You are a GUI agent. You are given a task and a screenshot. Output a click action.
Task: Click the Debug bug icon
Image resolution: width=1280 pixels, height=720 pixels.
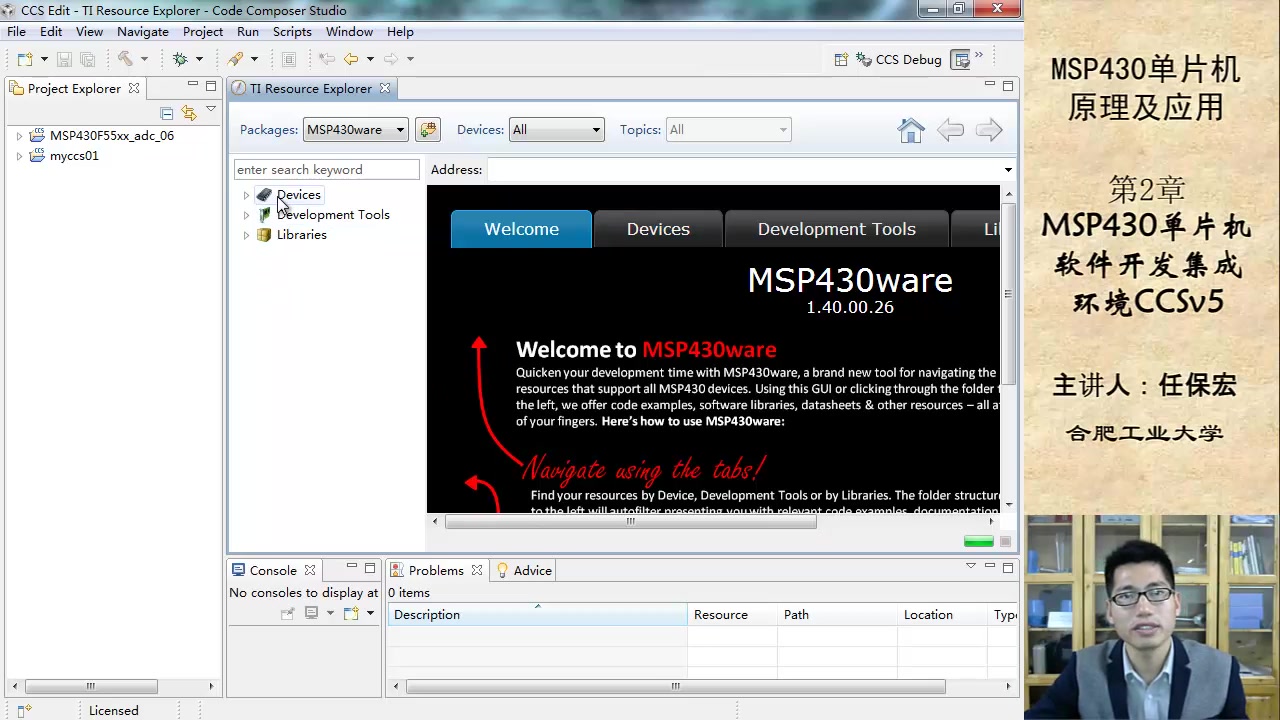point(180,59)
